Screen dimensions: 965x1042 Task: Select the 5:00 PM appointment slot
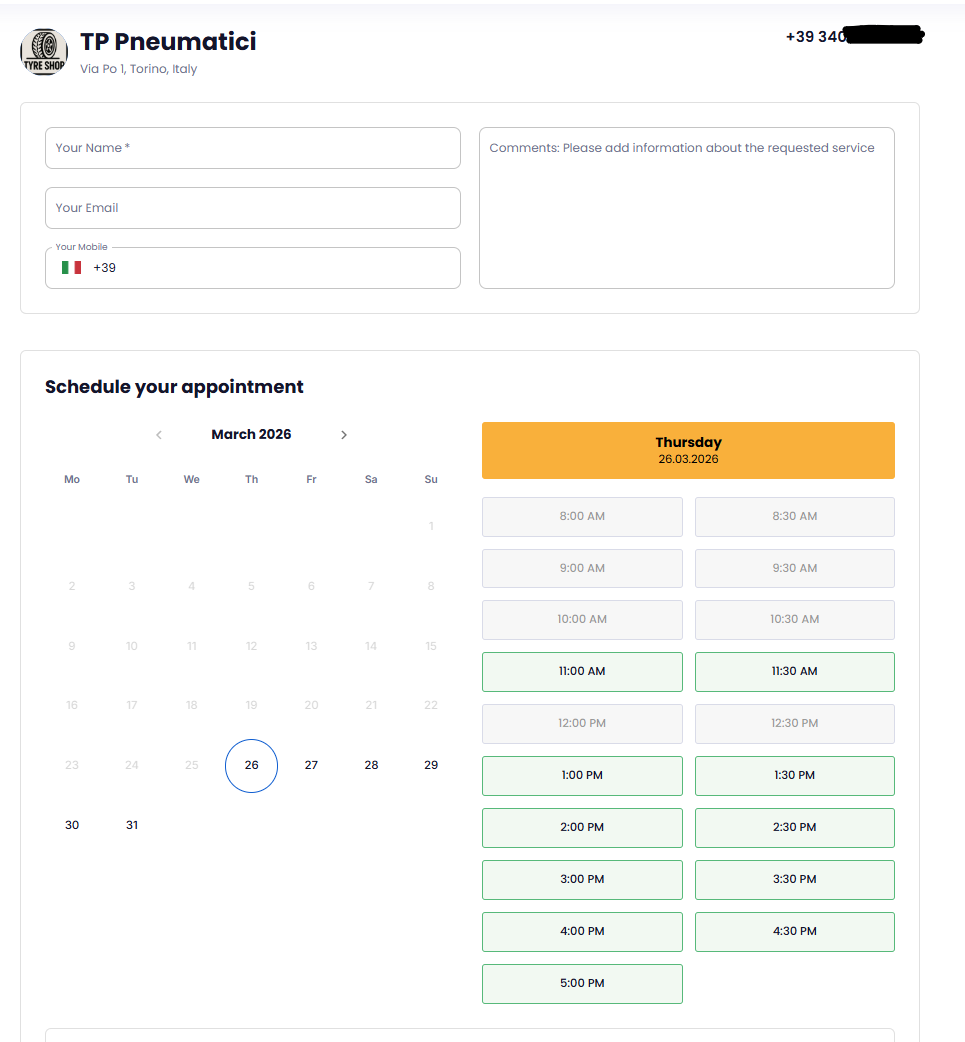pyautogui.click(x=582, y=983)
